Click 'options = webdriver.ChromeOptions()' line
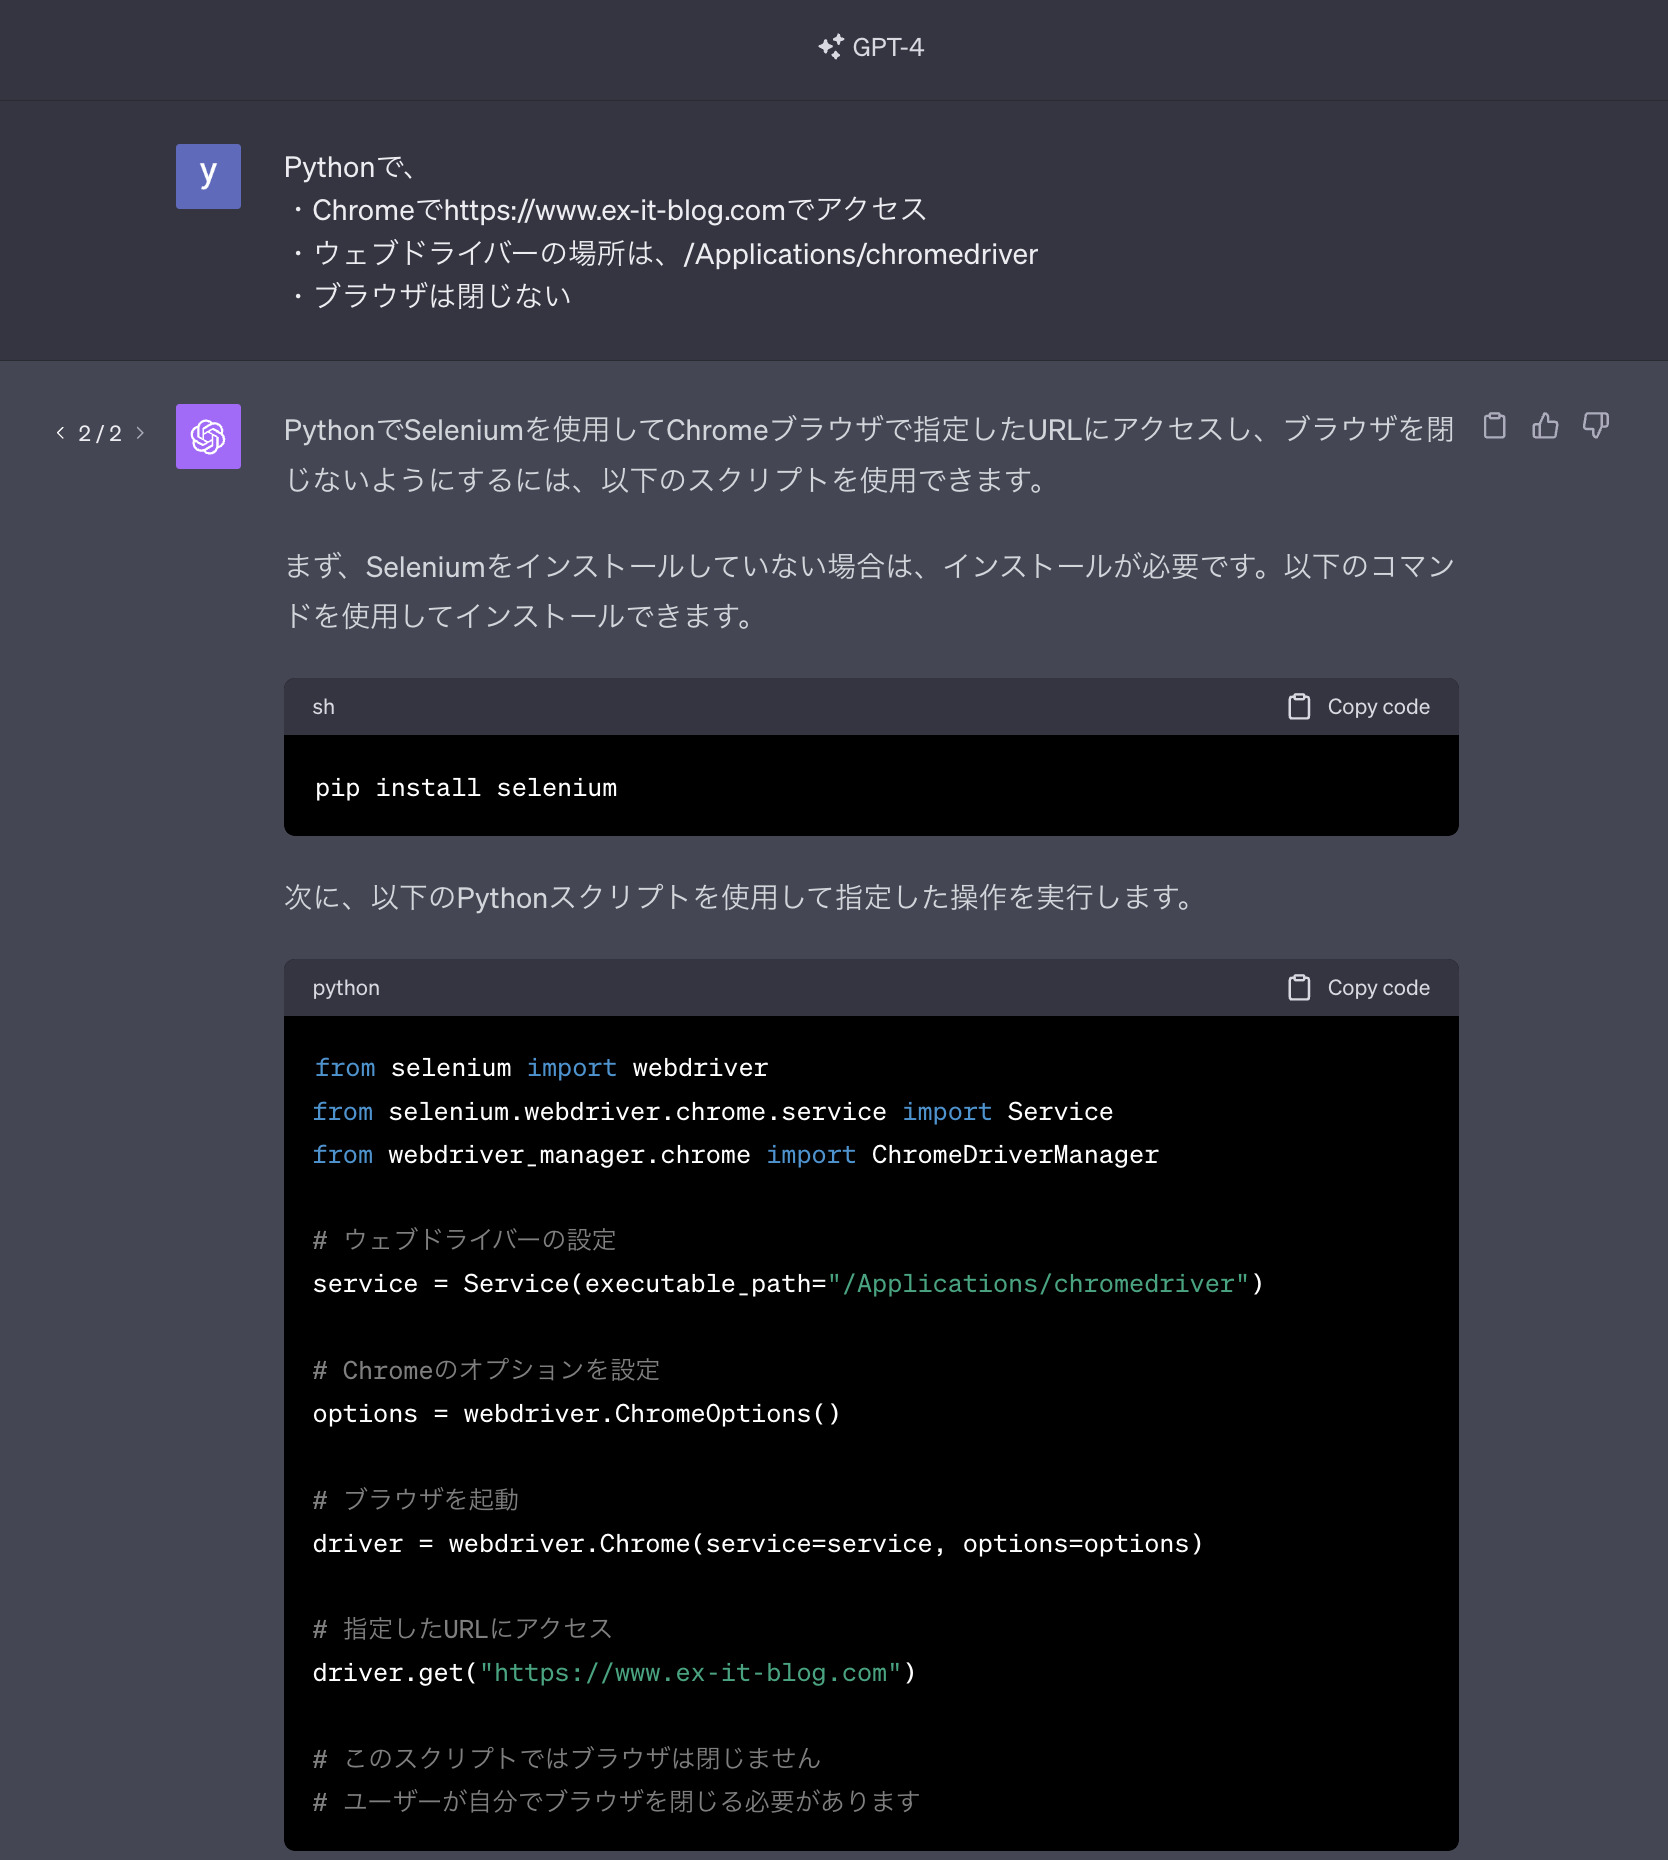The image size is (1668, 1860). pos(576,1414)
